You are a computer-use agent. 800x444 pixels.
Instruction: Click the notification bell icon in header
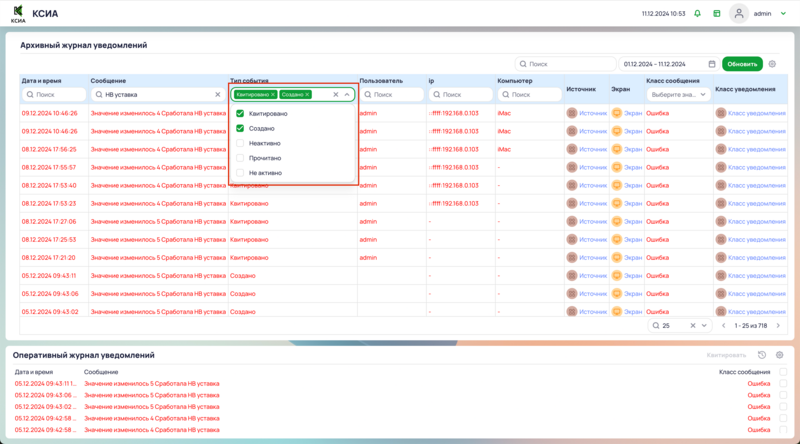pos(697,14)
